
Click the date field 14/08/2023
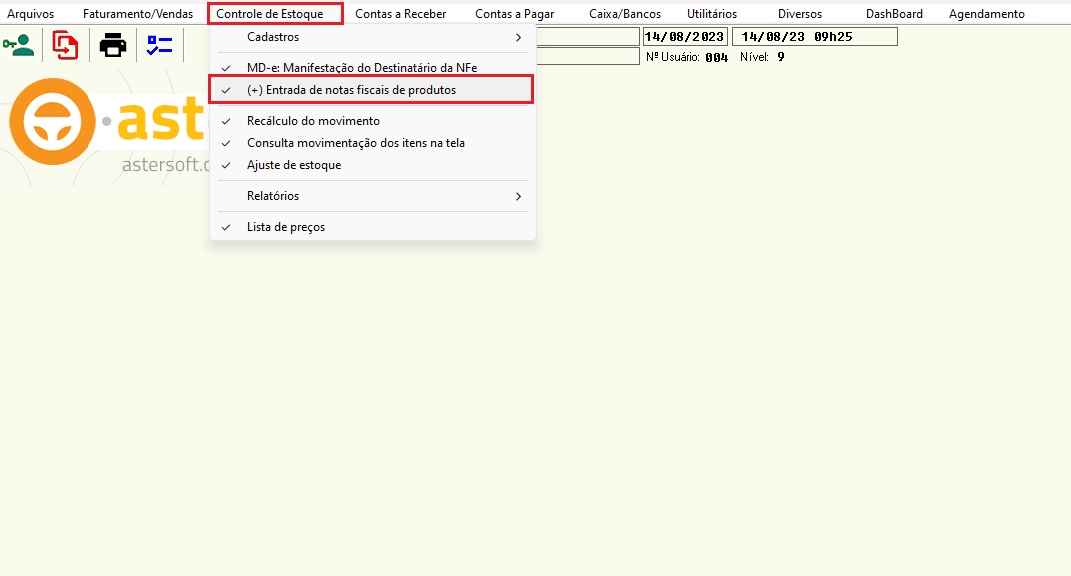(684, 37)
